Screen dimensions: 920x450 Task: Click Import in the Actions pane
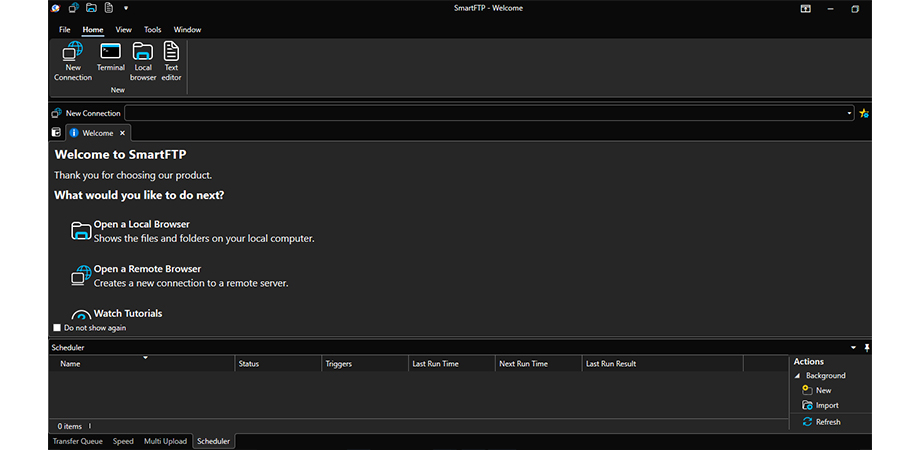click(827, 405)
